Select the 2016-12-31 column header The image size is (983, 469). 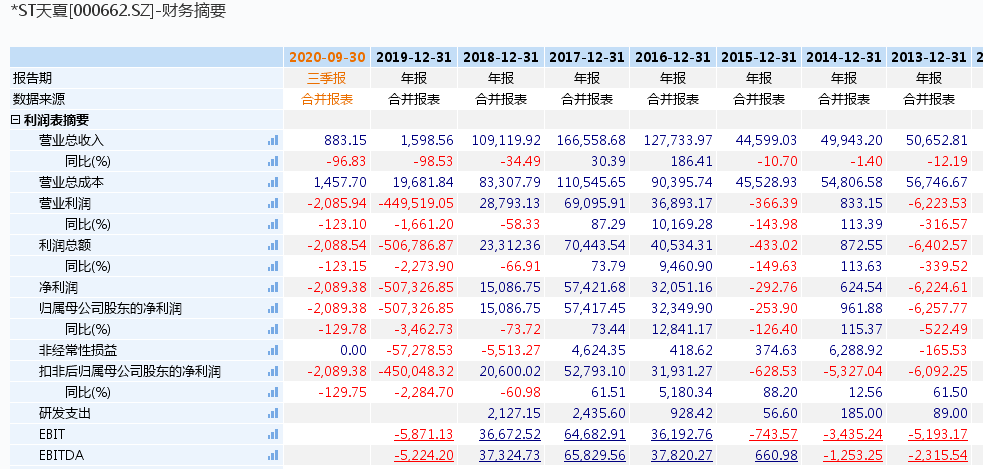click(x=673, y=57)
